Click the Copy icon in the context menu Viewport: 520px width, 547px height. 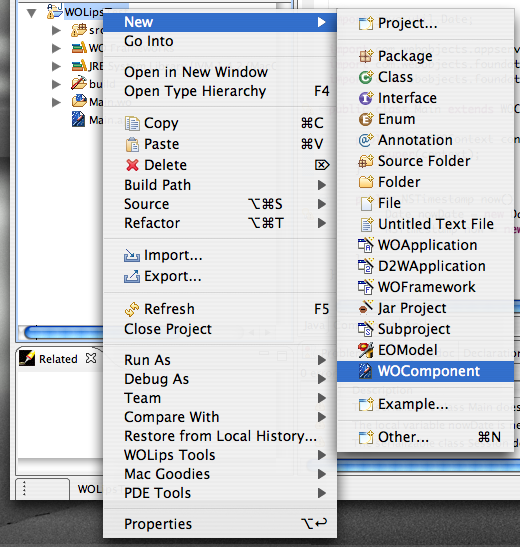(132, 123)
